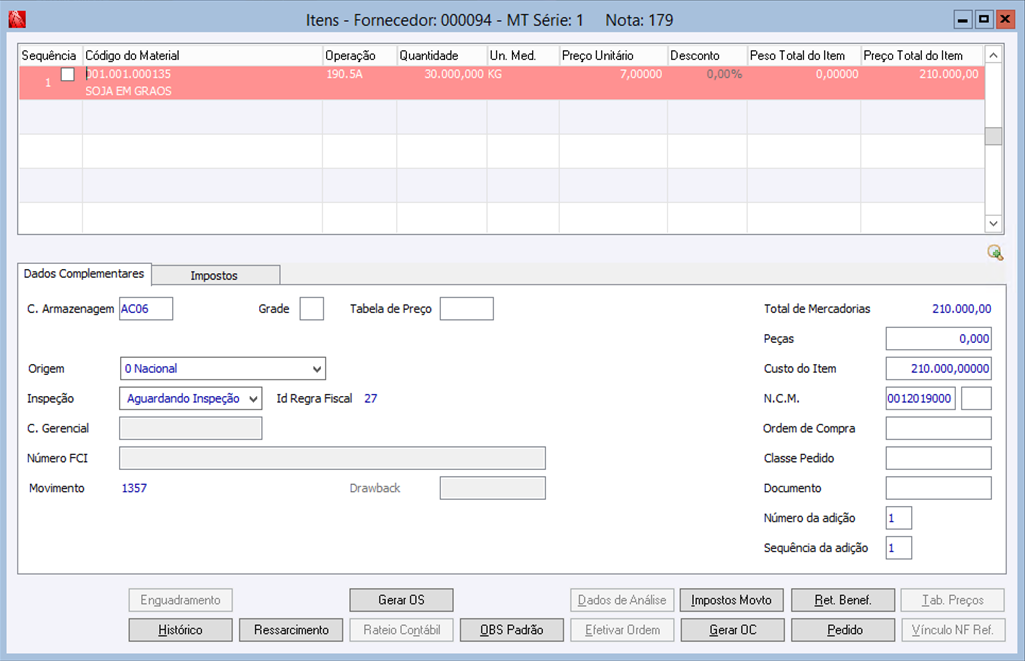Screen dimensions: 1025x661
Task: Click the Classe Pedido field
Action: tap(938, 458)
